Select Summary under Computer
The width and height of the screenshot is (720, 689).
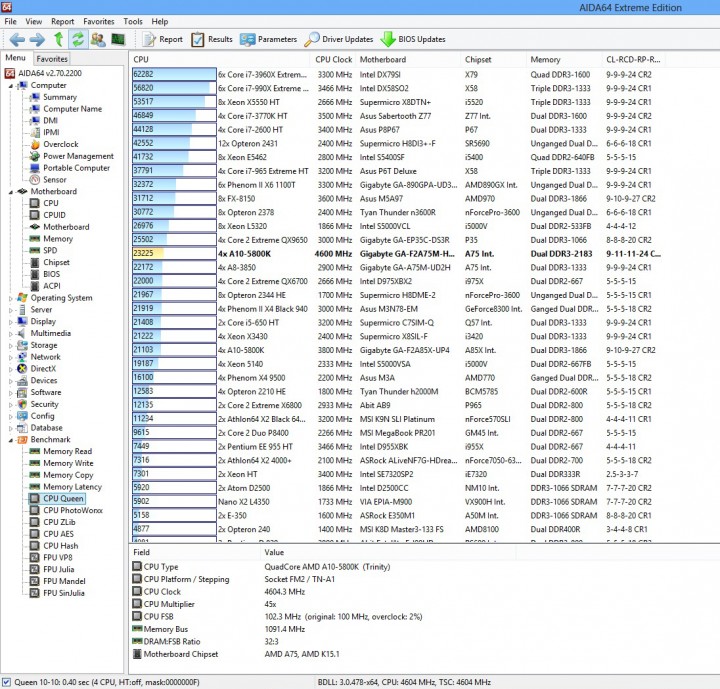60,97
